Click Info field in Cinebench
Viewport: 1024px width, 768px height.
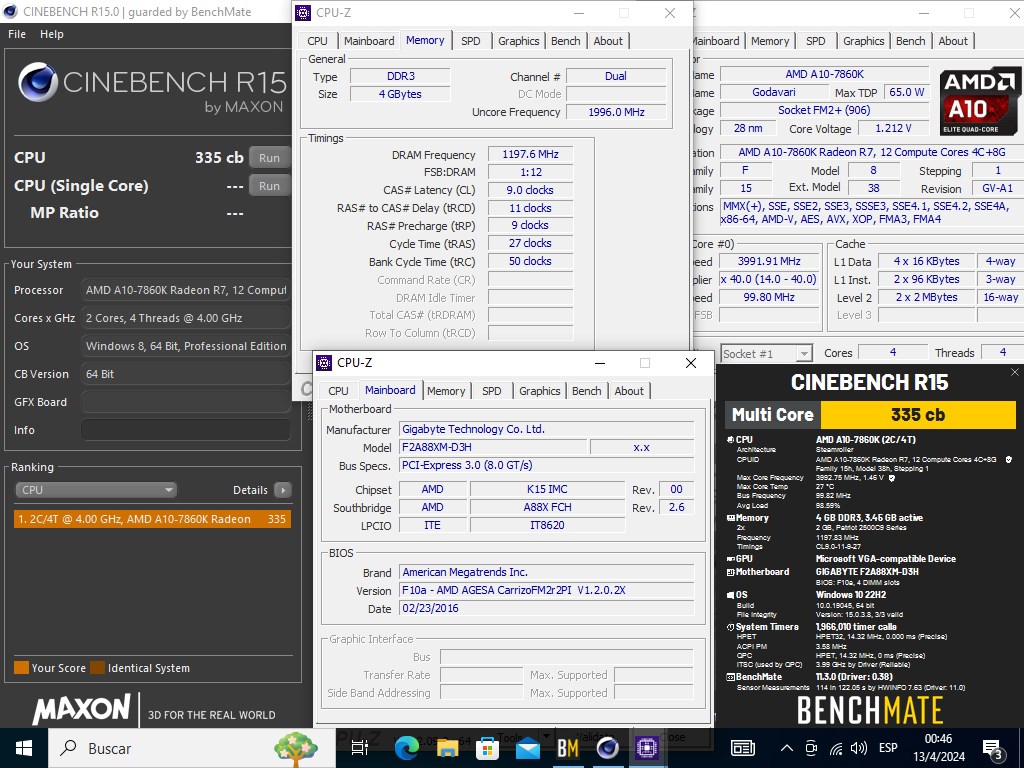point(185,430)
